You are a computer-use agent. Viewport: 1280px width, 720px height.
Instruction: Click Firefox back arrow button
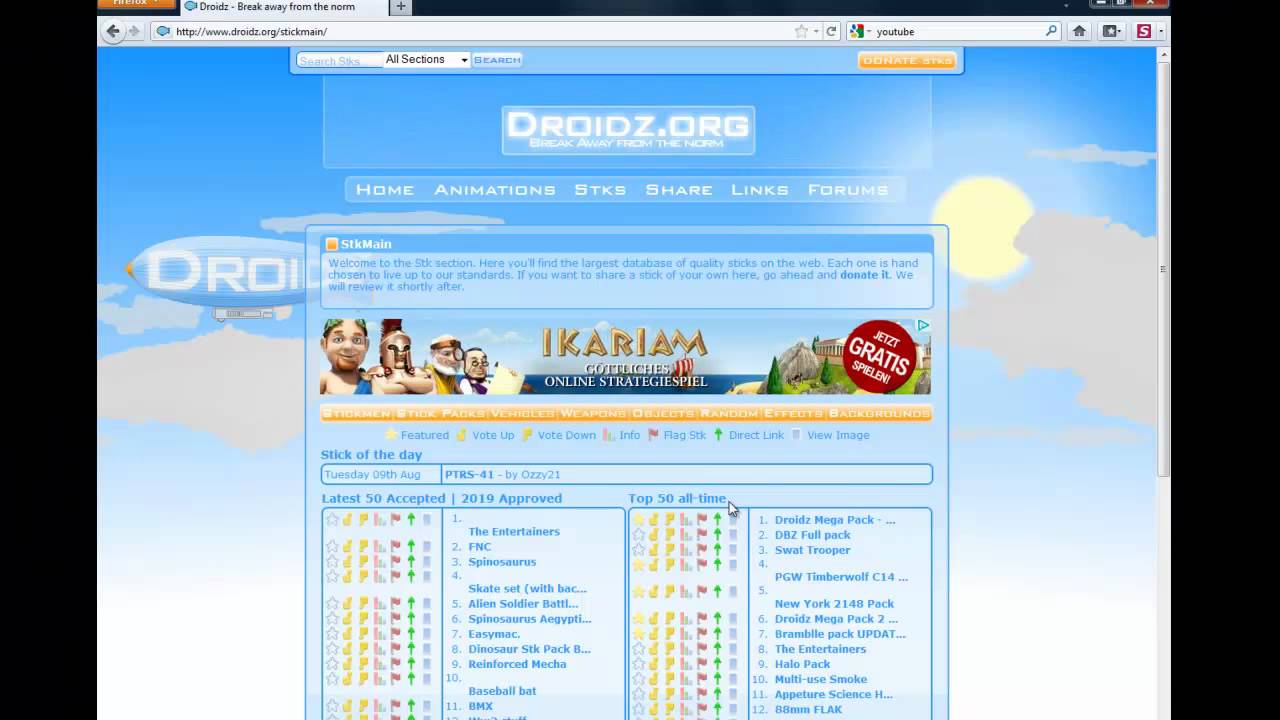click(113, 31)
